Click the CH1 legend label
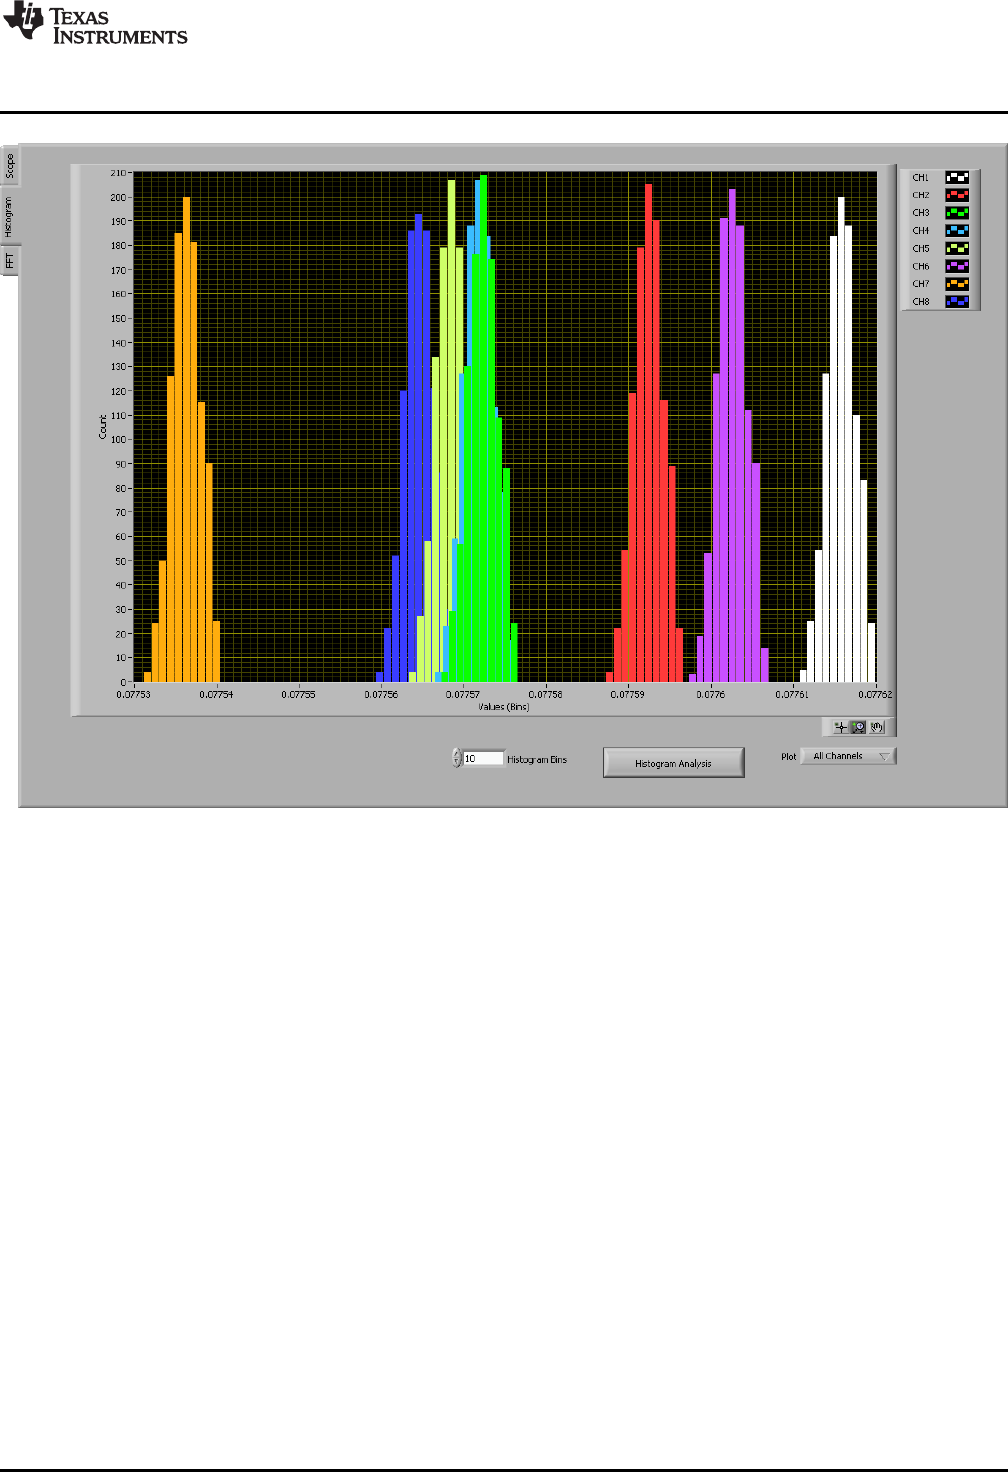This screenshot has height=1472, width=1008. pos(920,178)
